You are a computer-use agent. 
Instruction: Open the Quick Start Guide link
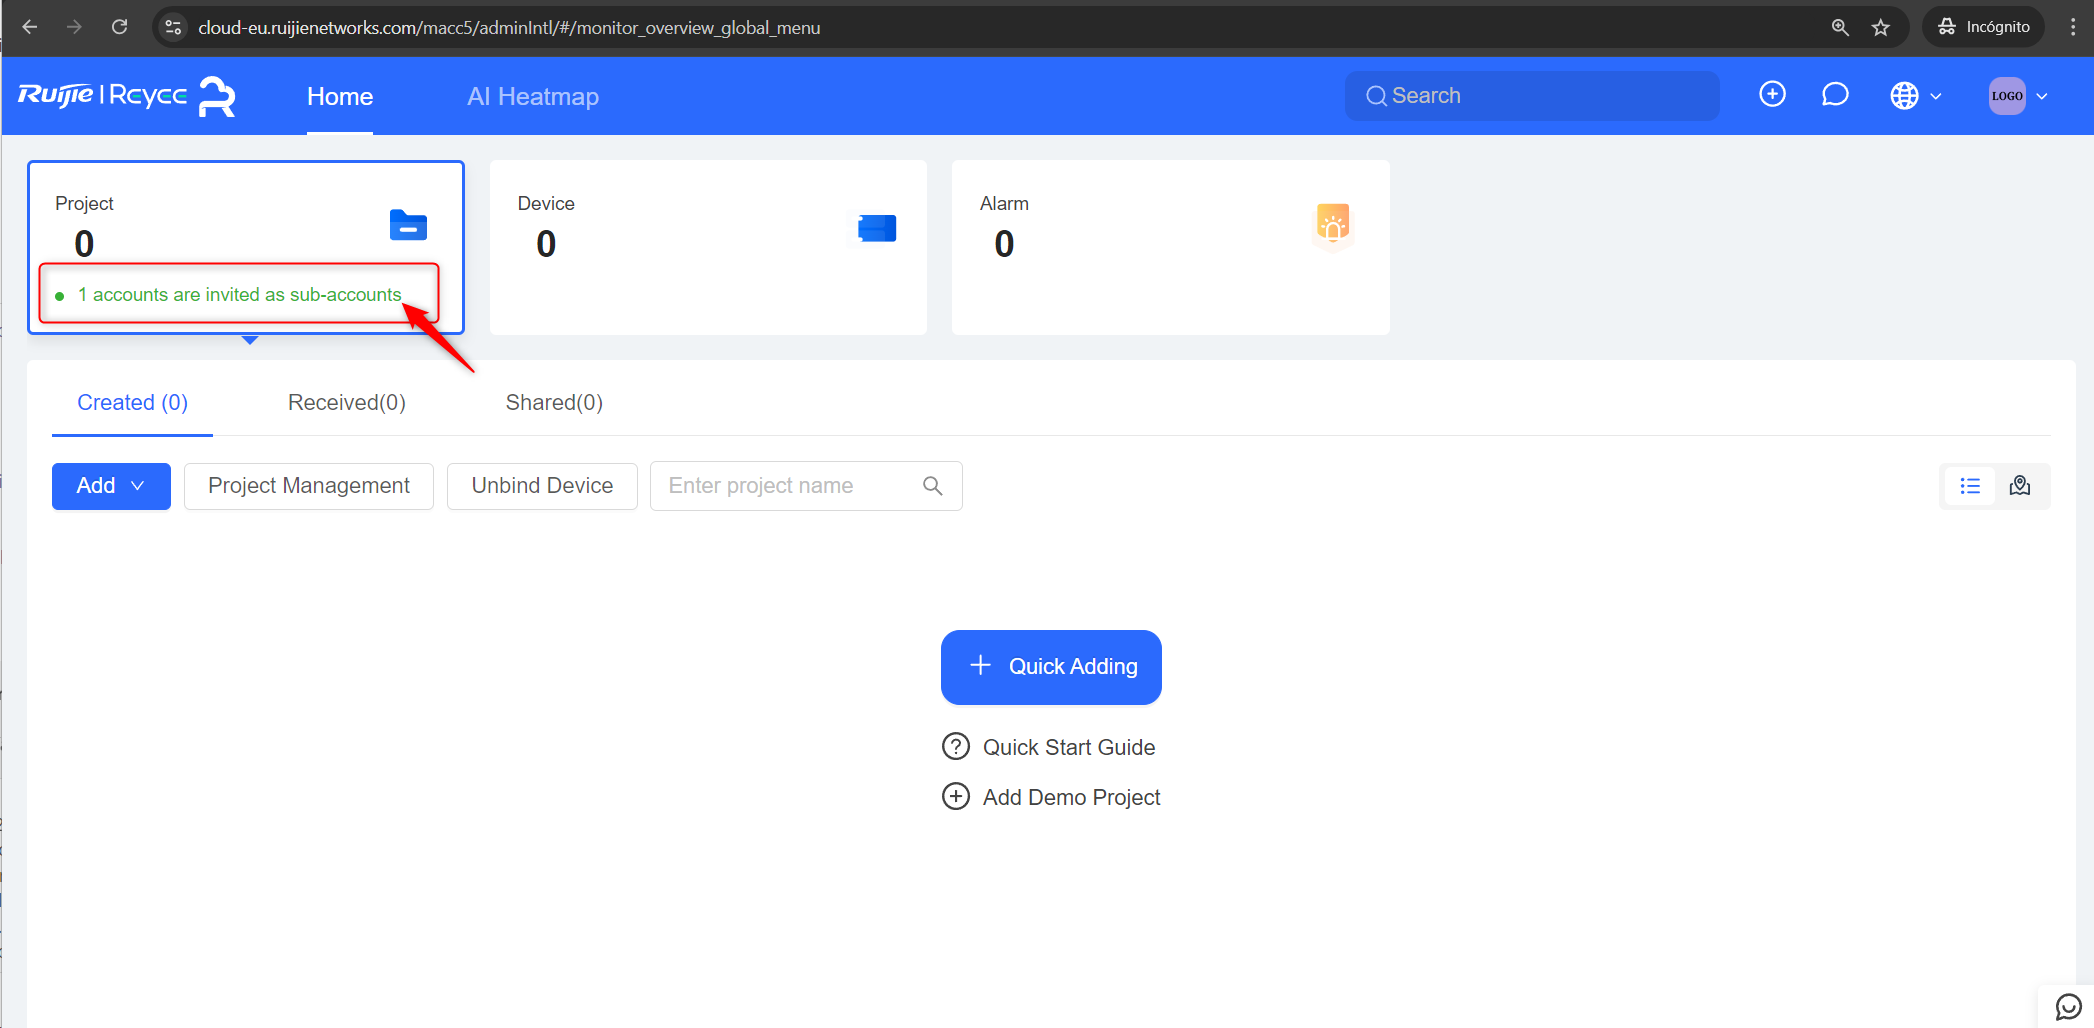pyautogui.click(x=1048, y=747)
